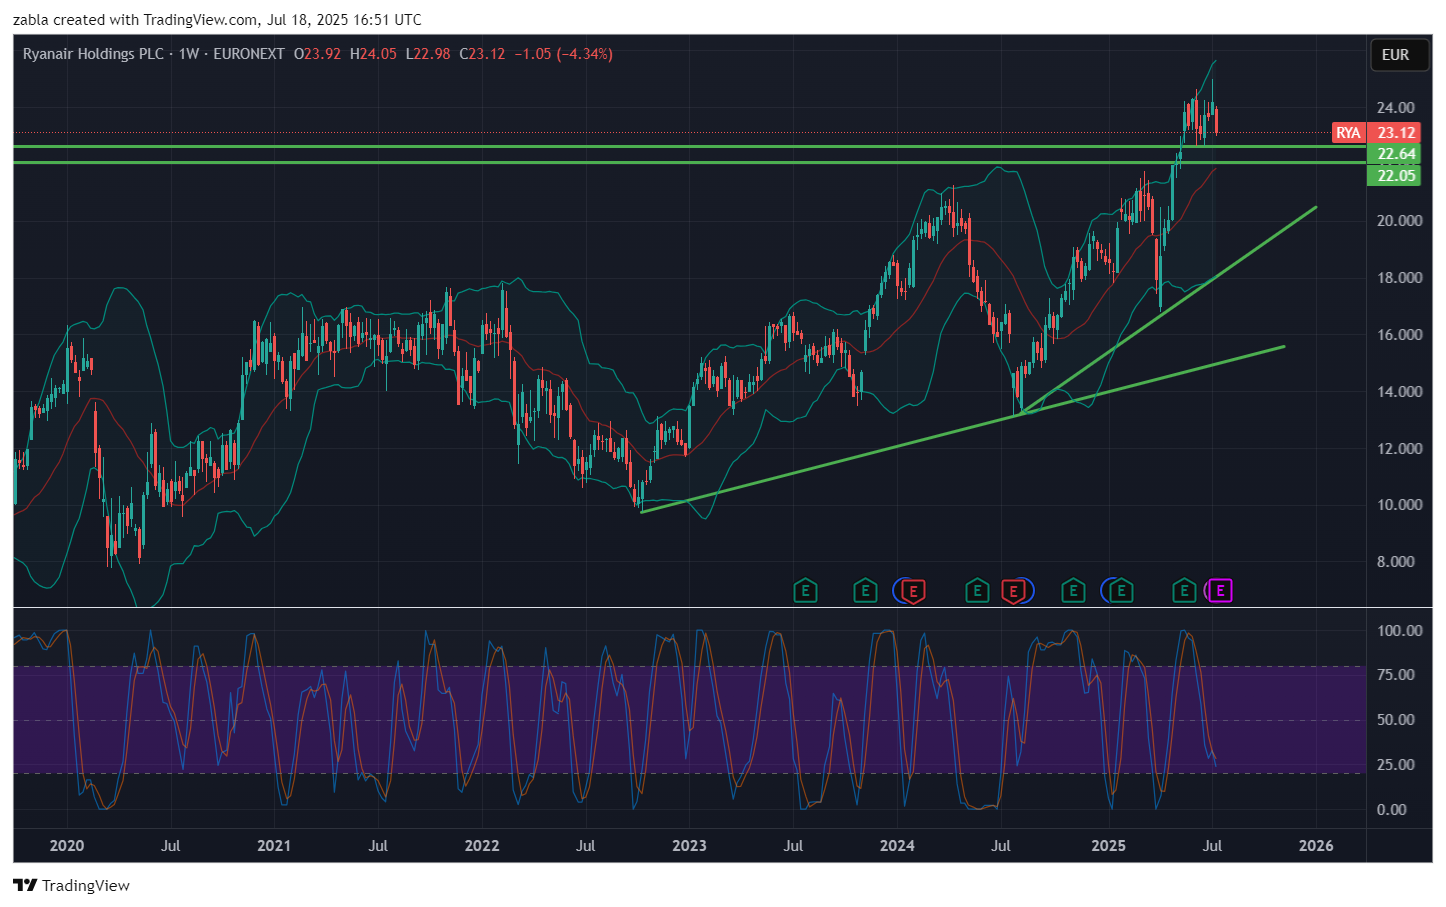Screen dimensions: 1446x907
Task: Click the blue-ringed green earnings marker at 2025
Action: pyautogui.click(x=1121, y=591)
